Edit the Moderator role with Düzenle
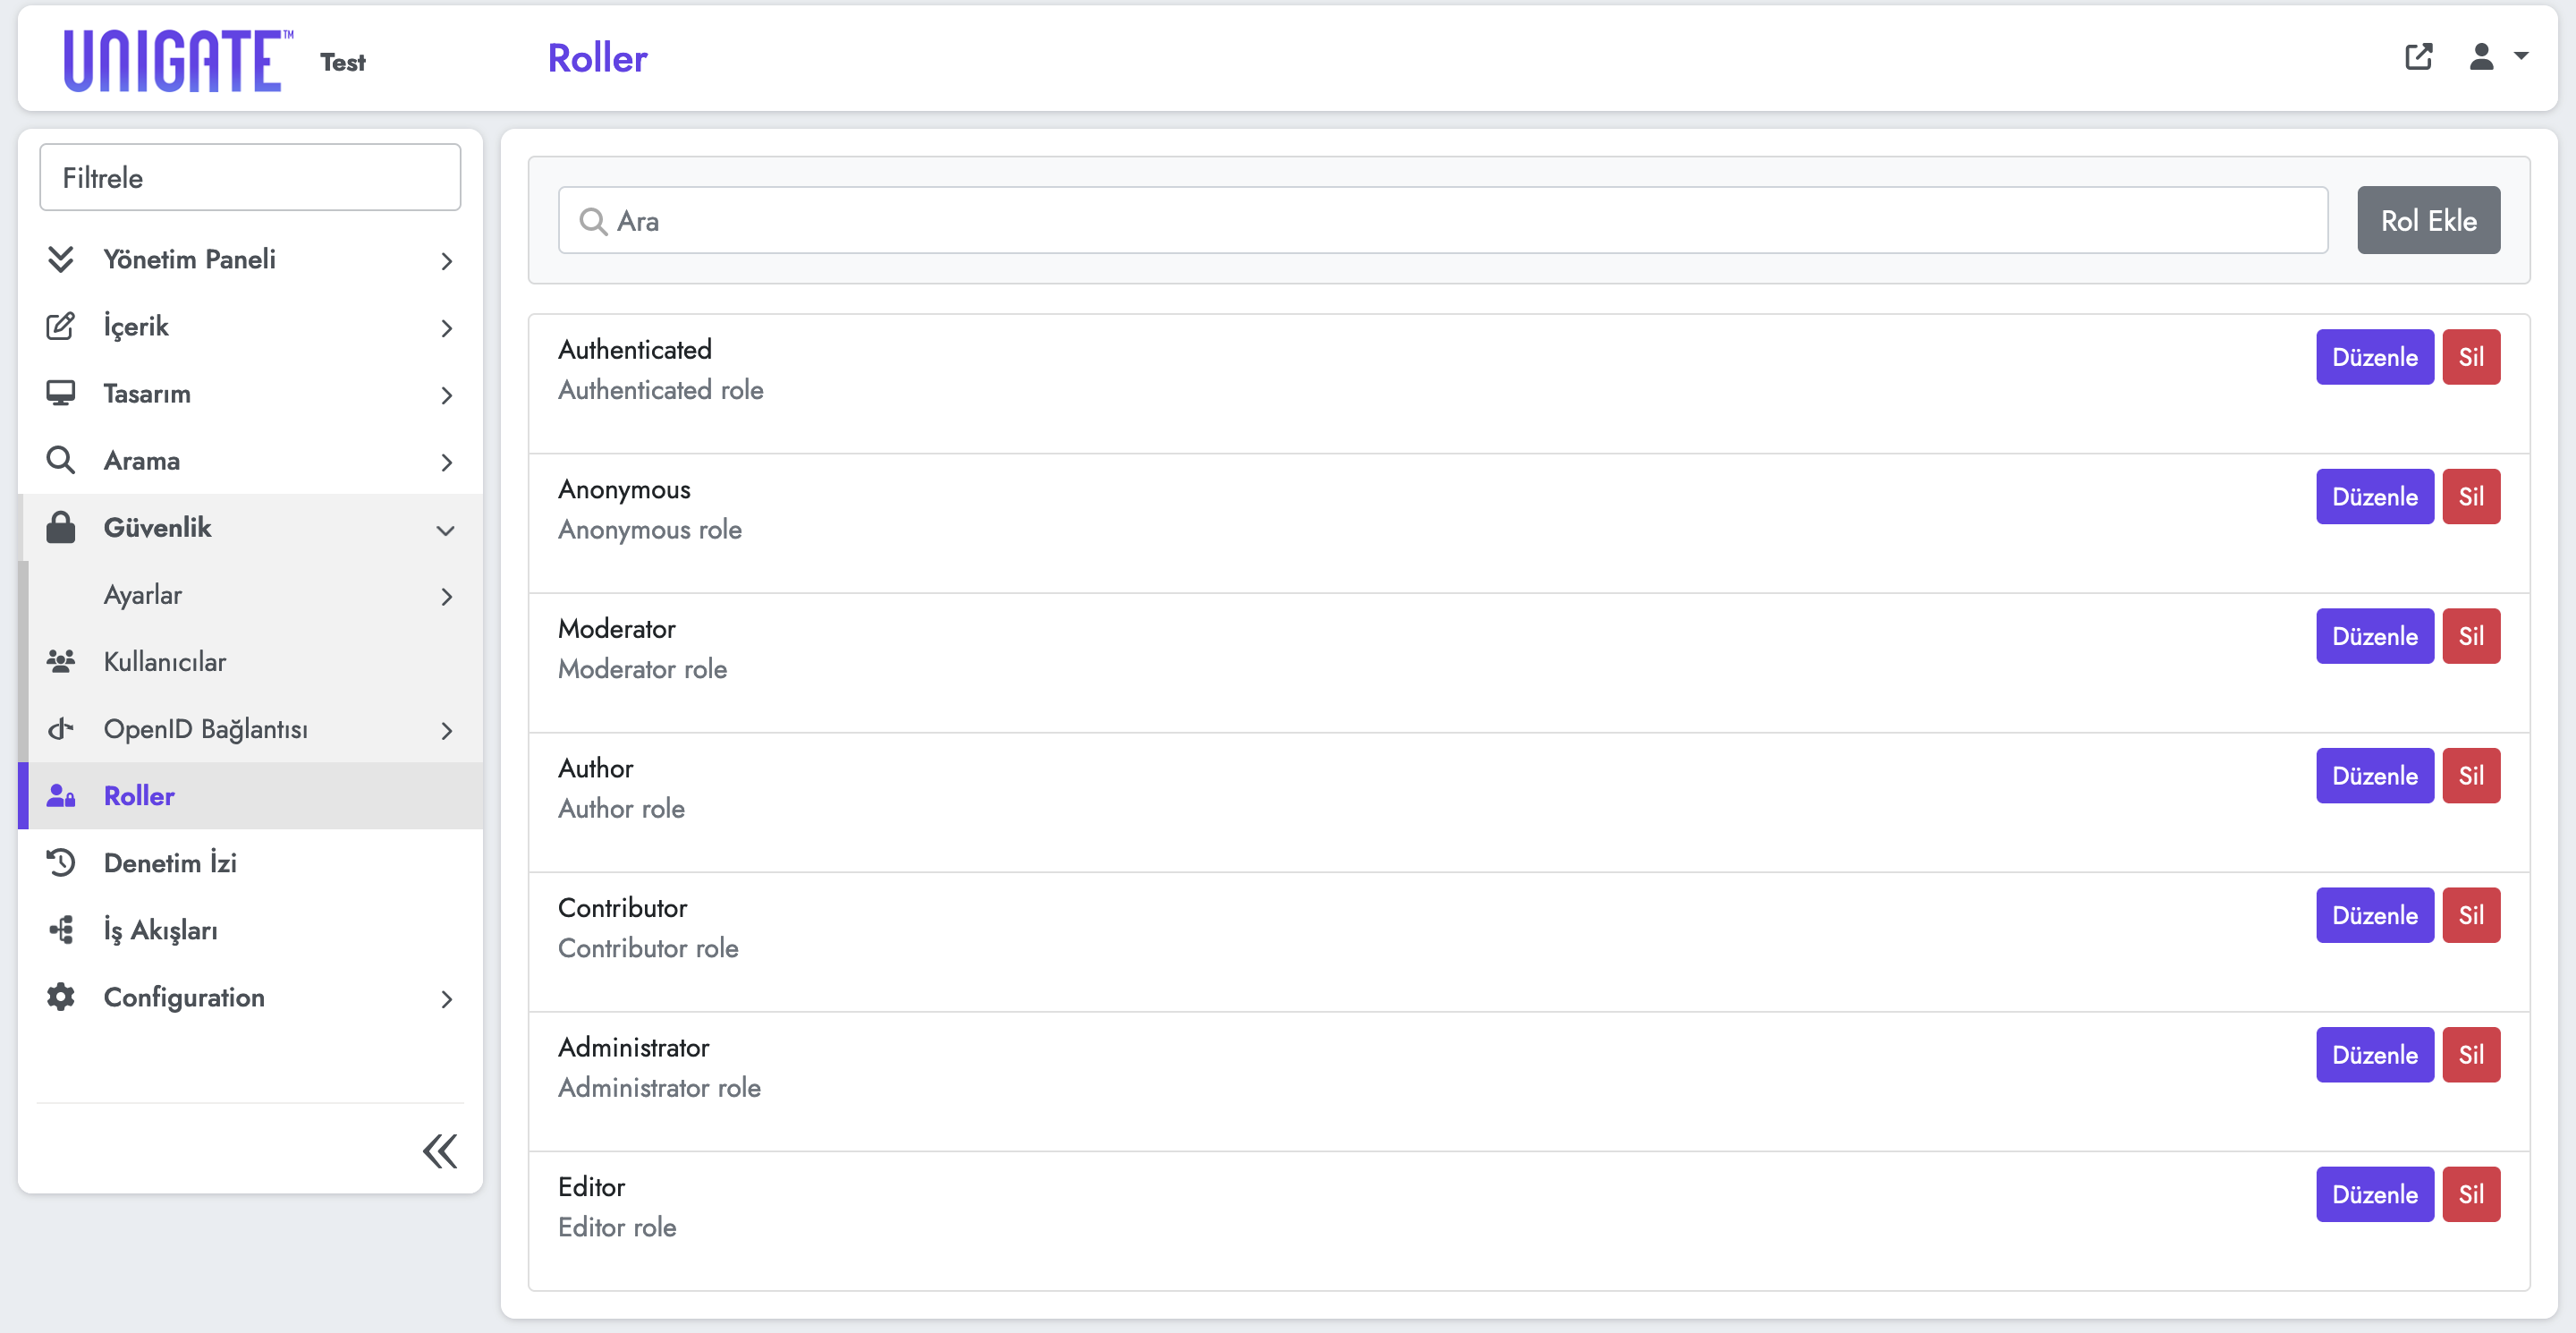The width and height of the screenshot is (2576, 1333). [x=2374, y=636]
